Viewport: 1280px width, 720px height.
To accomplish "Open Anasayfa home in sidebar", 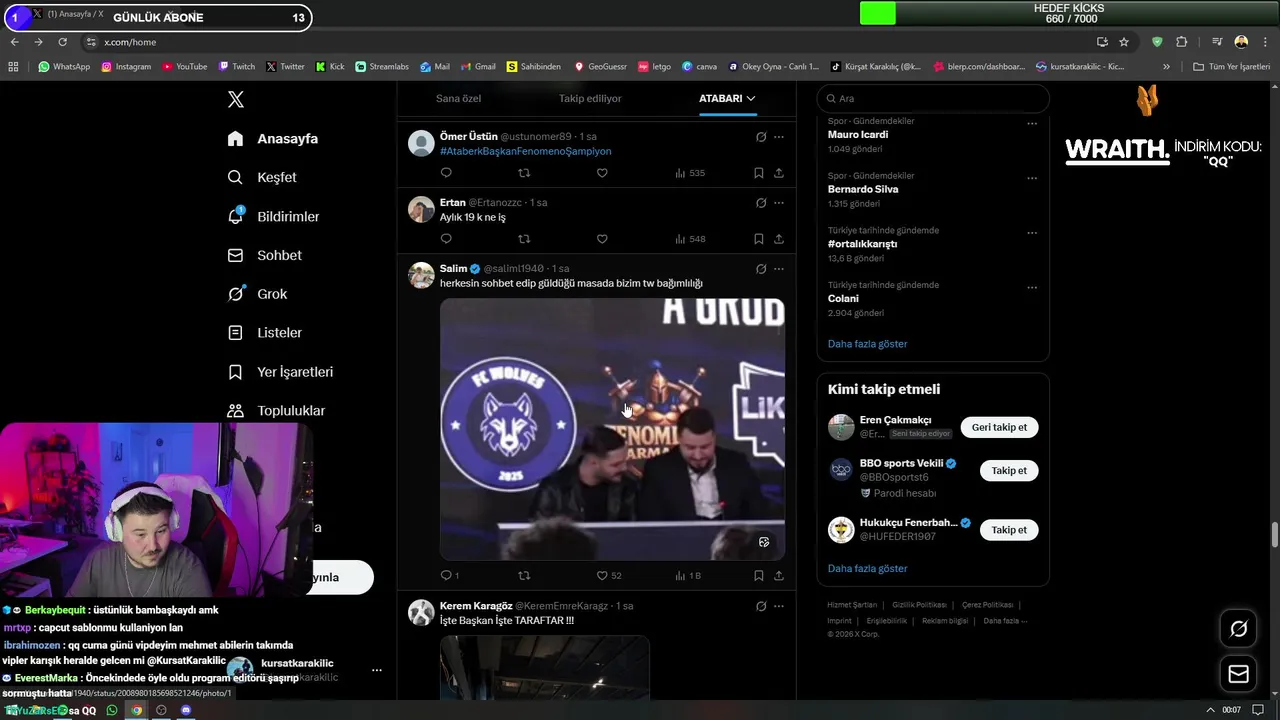I will click(x=273, y=139).
